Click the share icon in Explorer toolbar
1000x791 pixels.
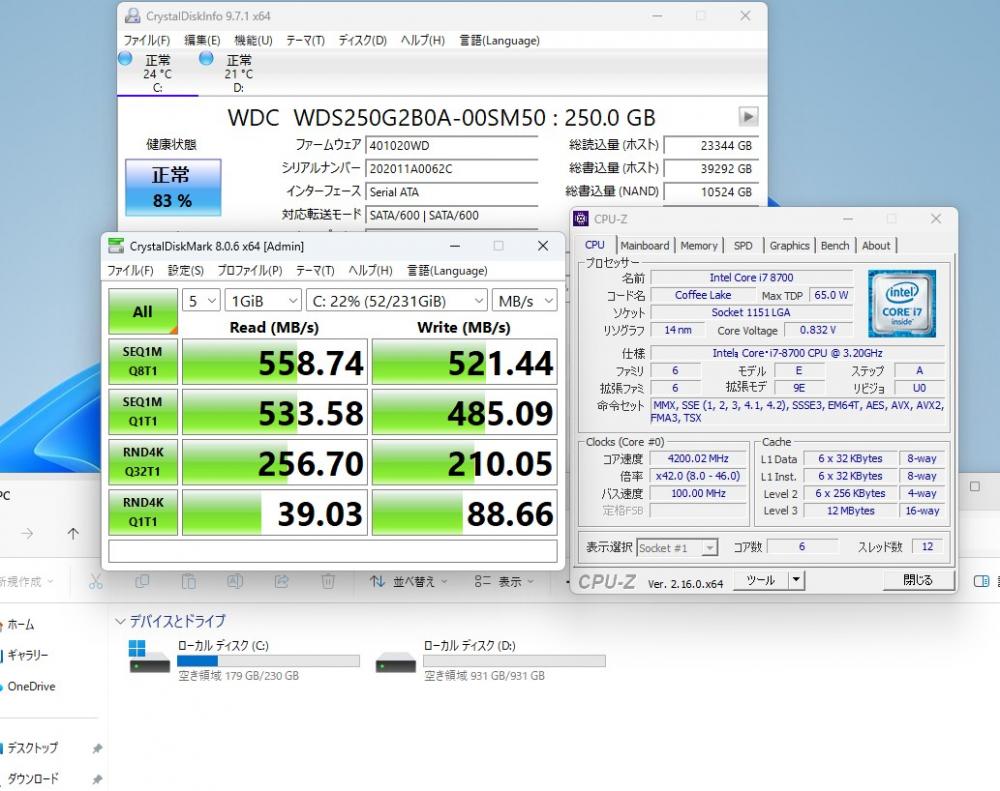[x=281, y=581]
